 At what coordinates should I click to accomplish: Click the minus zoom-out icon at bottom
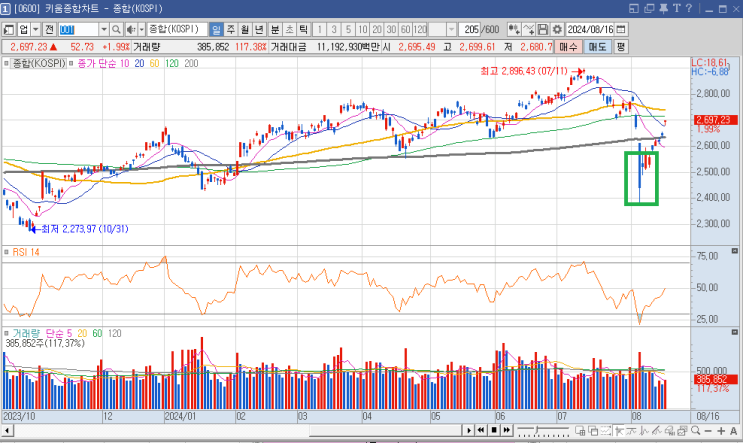(708, 431)
